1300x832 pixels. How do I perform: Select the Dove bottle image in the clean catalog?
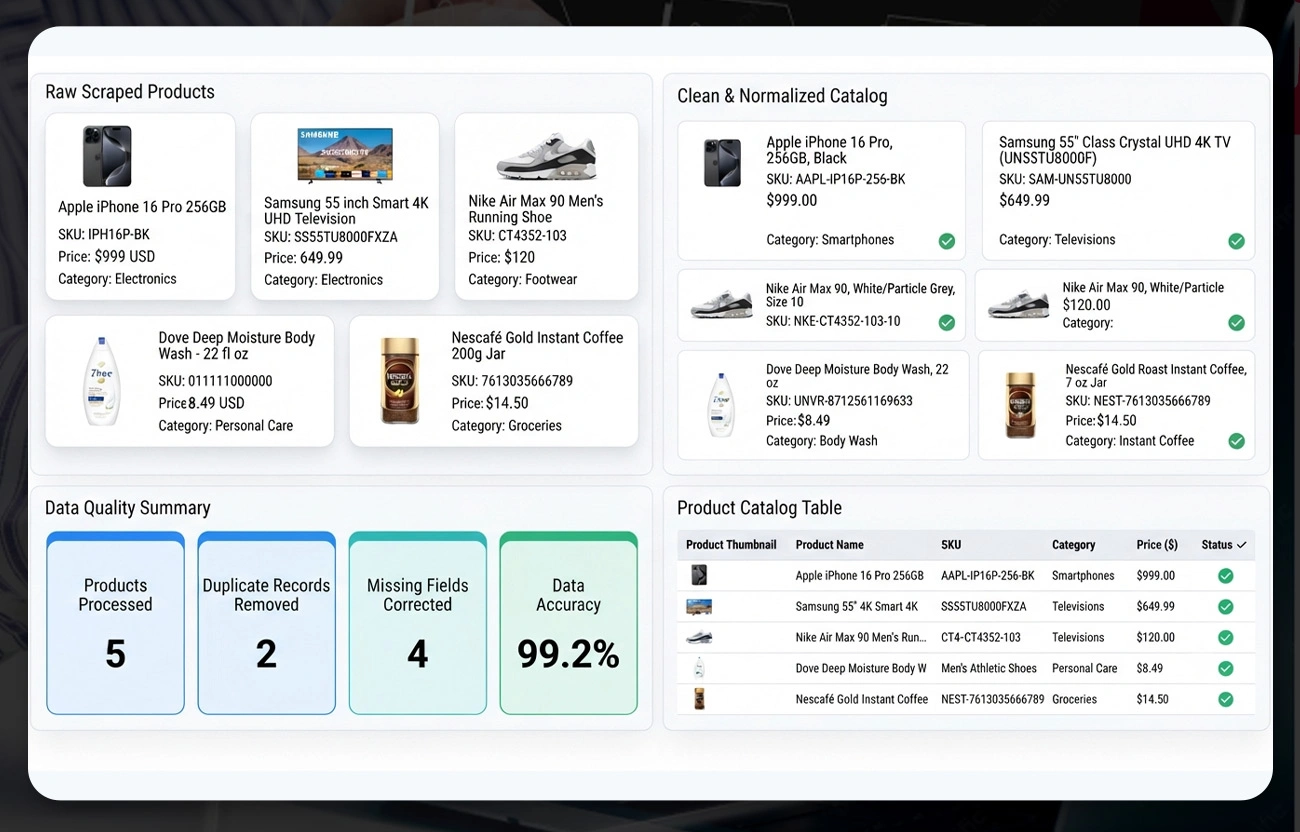(719, 405)
